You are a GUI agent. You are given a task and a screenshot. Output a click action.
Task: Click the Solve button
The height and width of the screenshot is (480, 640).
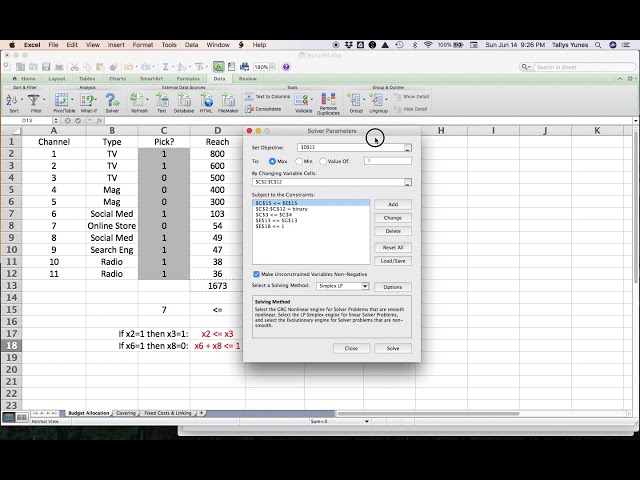(x=393, y=349)
